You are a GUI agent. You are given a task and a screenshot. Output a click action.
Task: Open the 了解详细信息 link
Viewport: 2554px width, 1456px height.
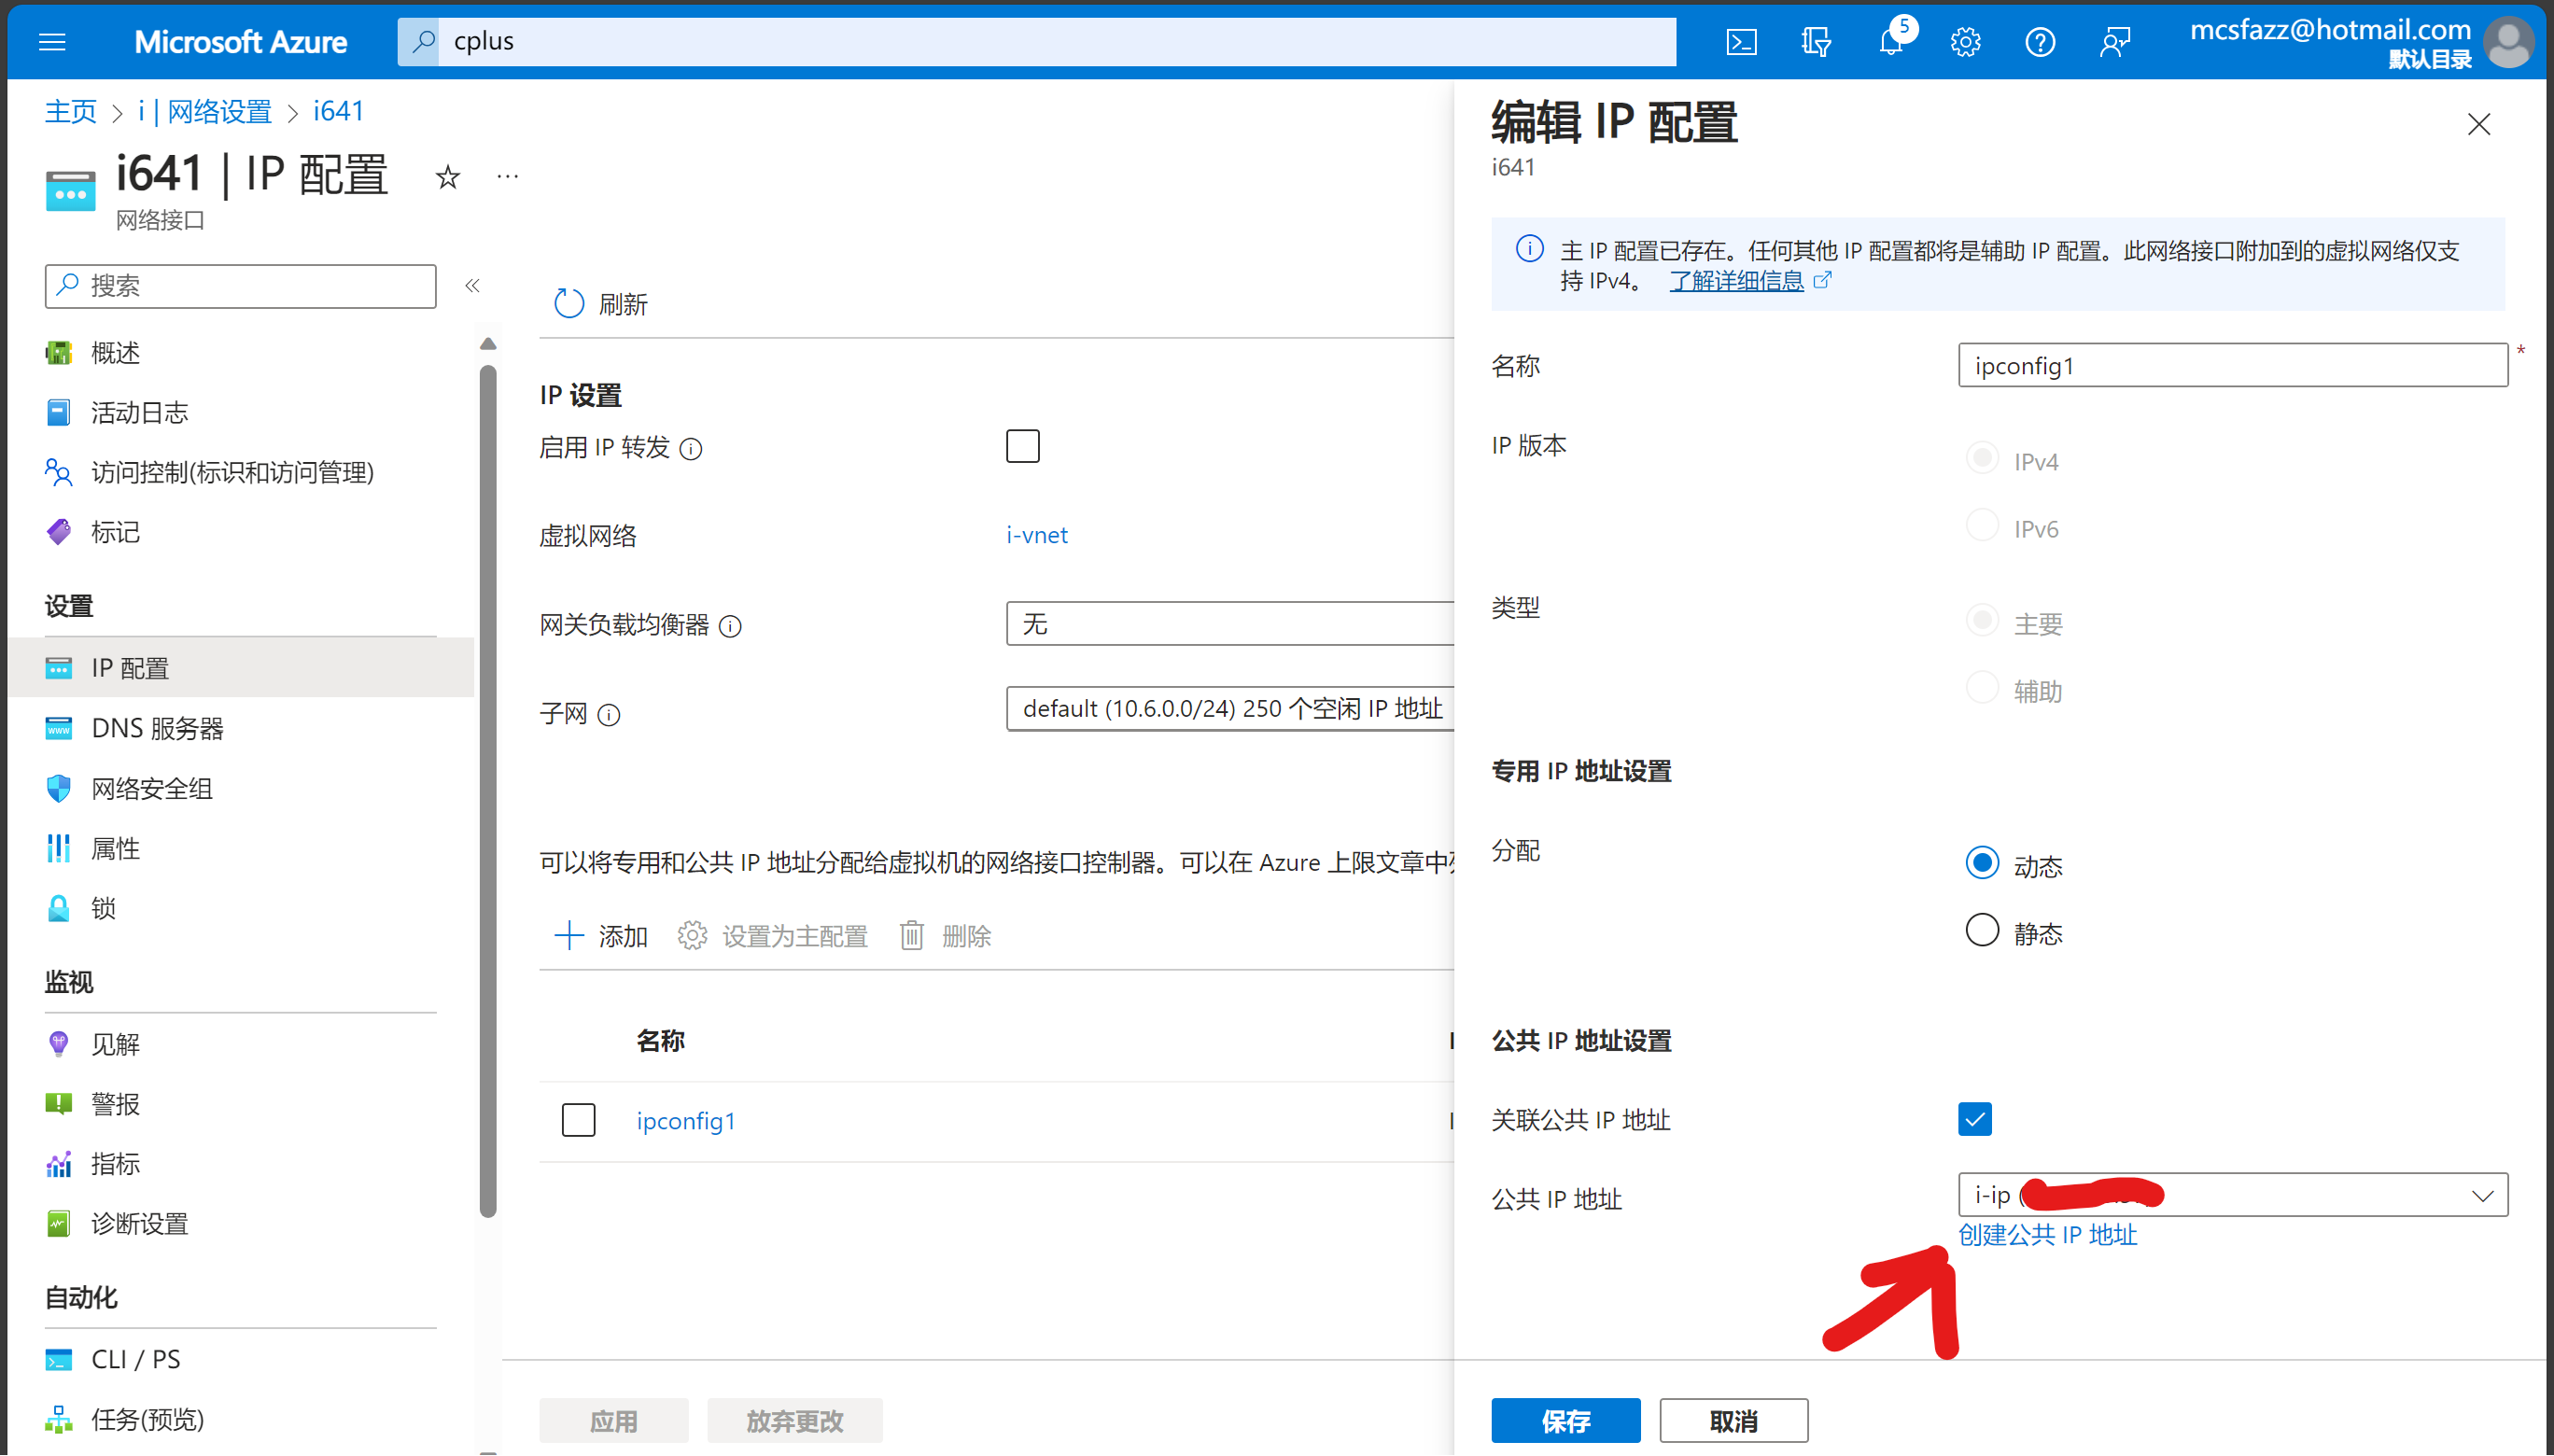point(1737,281)
